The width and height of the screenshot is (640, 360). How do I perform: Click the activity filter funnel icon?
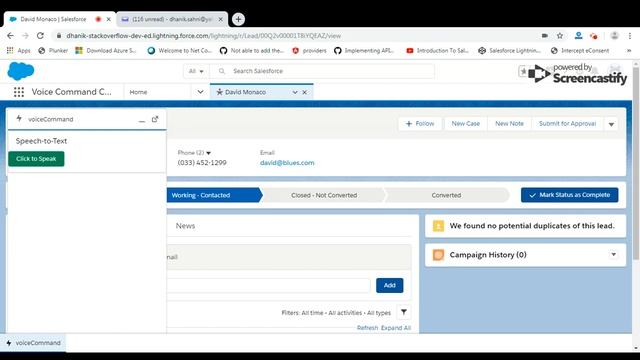(x=404, y=312)
